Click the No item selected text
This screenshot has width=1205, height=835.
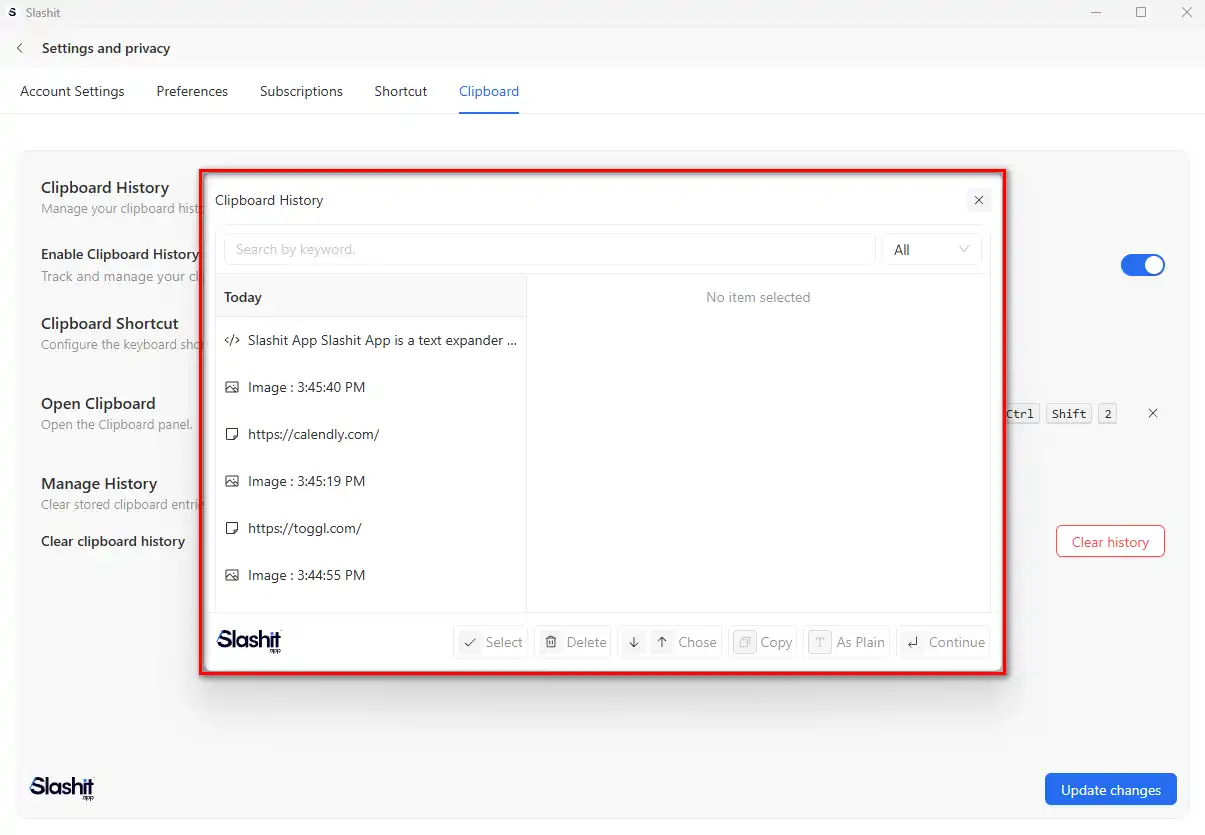pyautogui.click(x=758, y=297)
